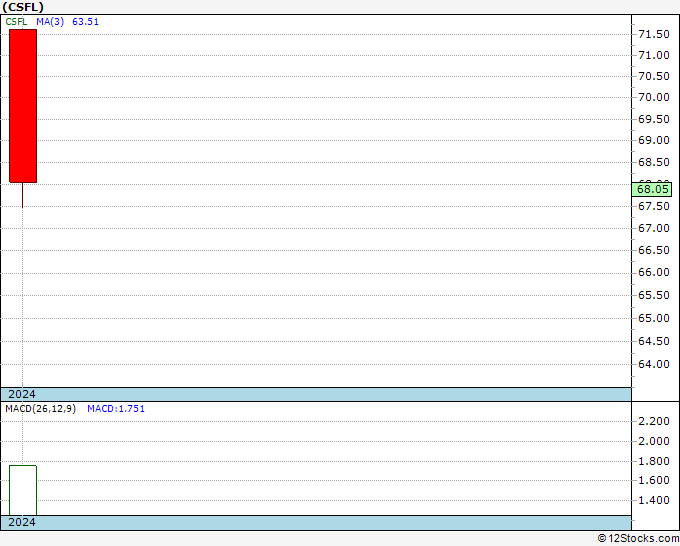680x546 pixels.
Task: Click the 68.50 price axis label
Action: point(654,162)
